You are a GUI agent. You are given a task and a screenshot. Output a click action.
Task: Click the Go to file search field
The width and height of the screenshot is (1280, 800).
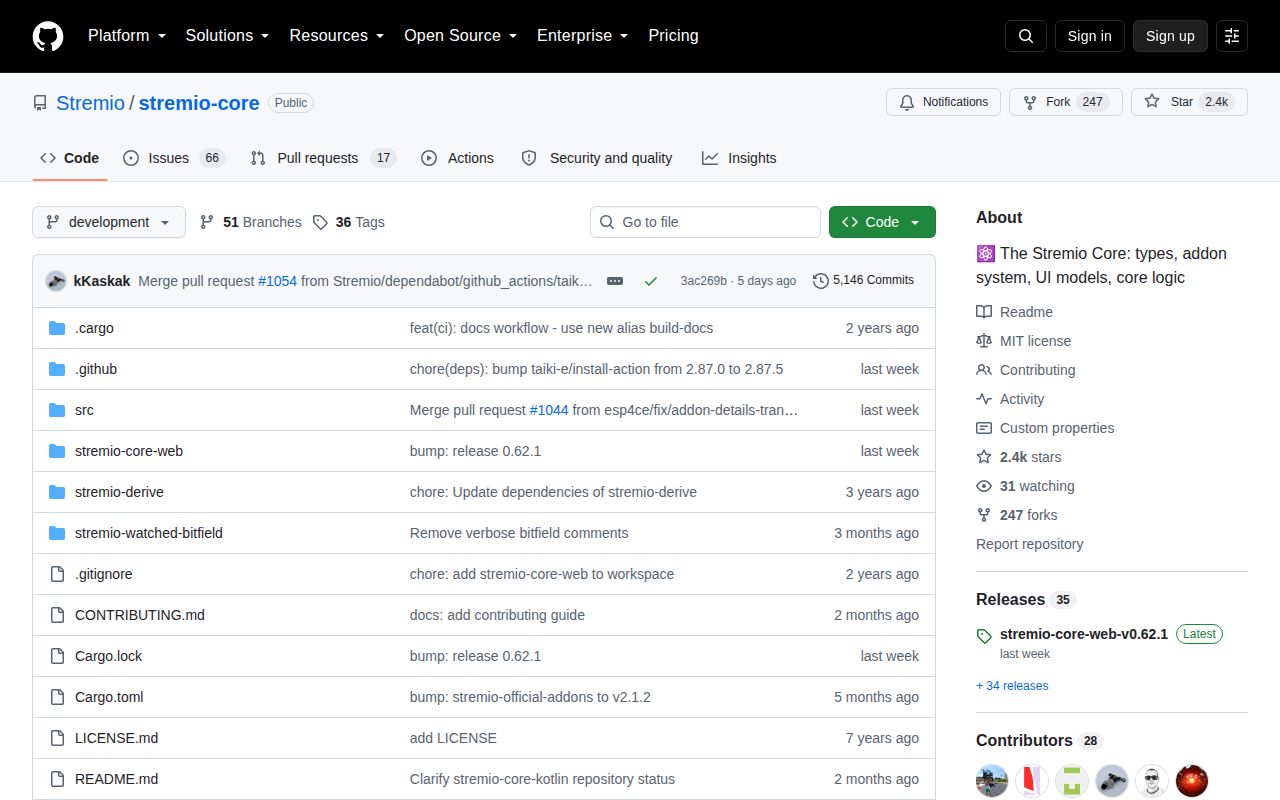(705, 222)
